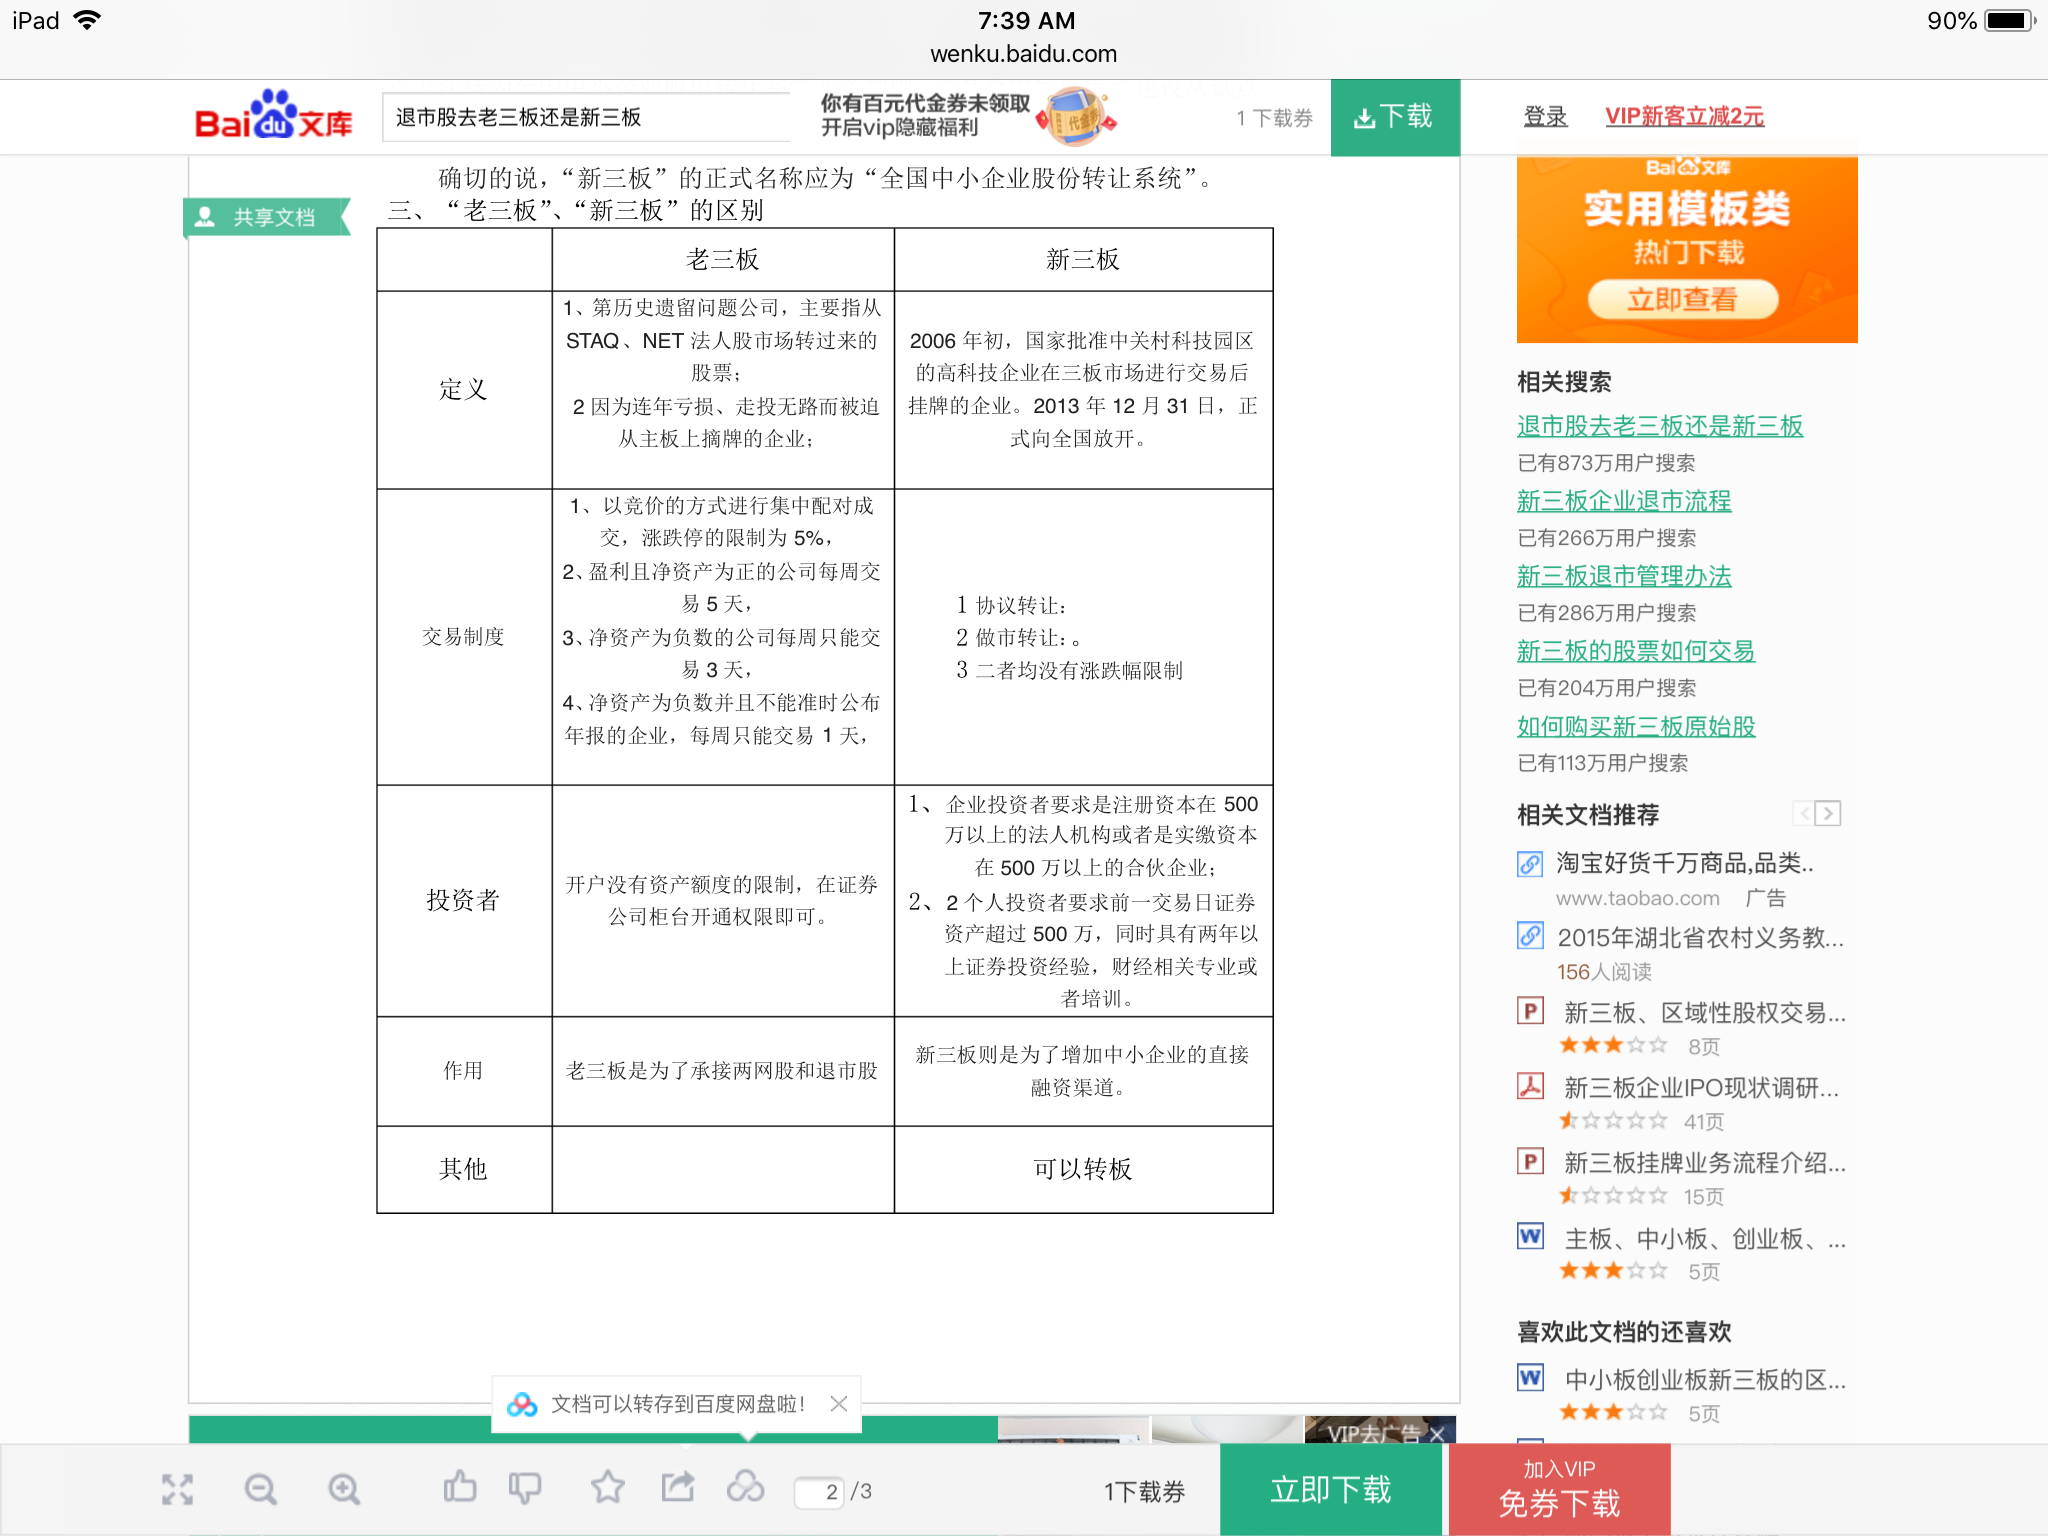Show previous related documents arrow
This screenshot has width=2048, height=1536.
1803,813
